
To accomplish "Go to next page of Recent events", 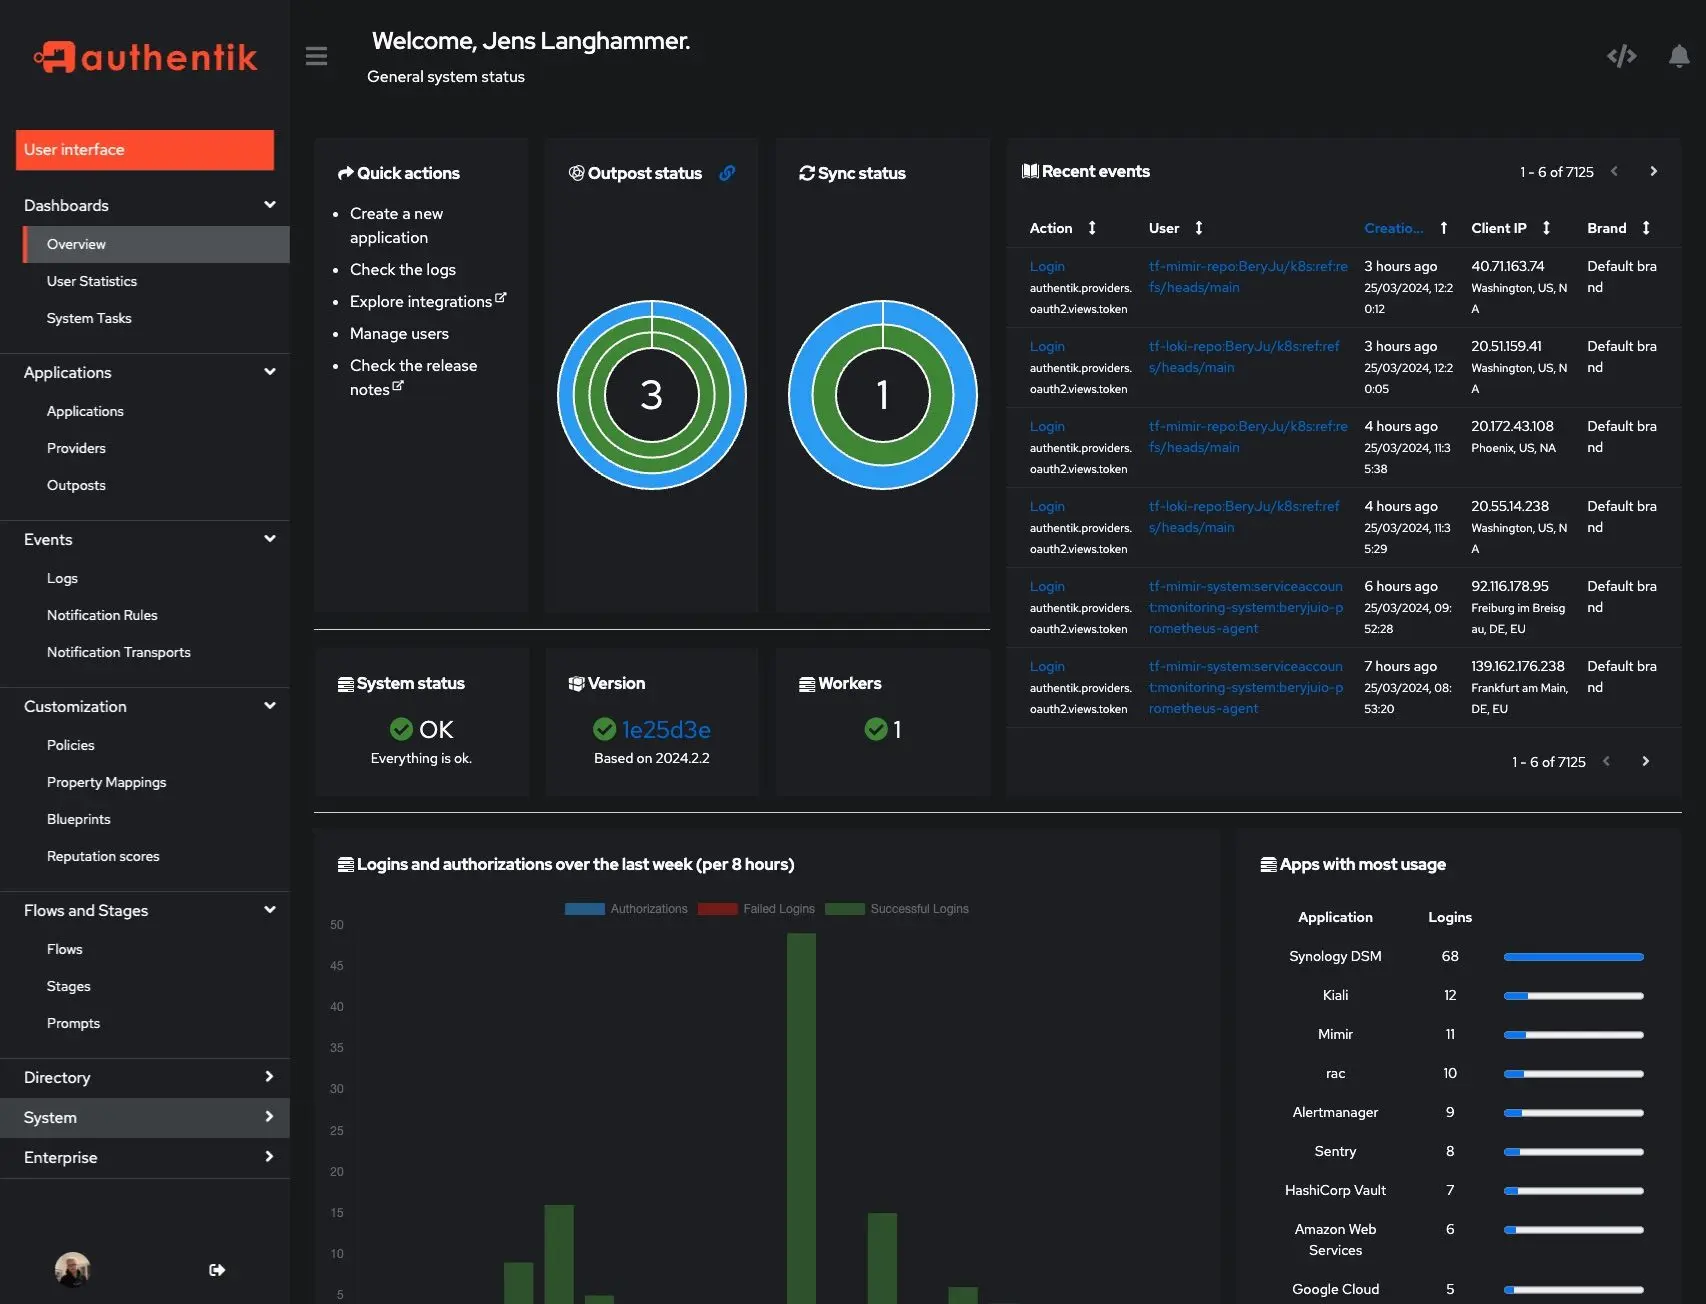I will [1653, 171].
